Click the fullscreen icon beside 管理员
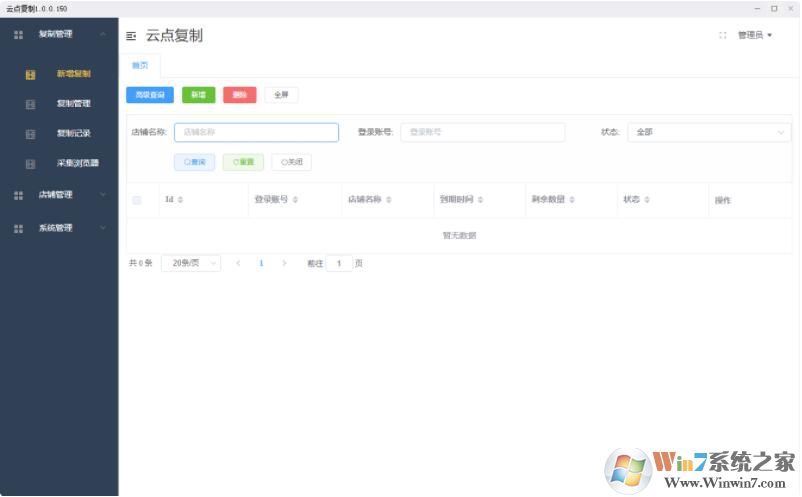The height and width of the screenshot is (497, 802). 722,35
